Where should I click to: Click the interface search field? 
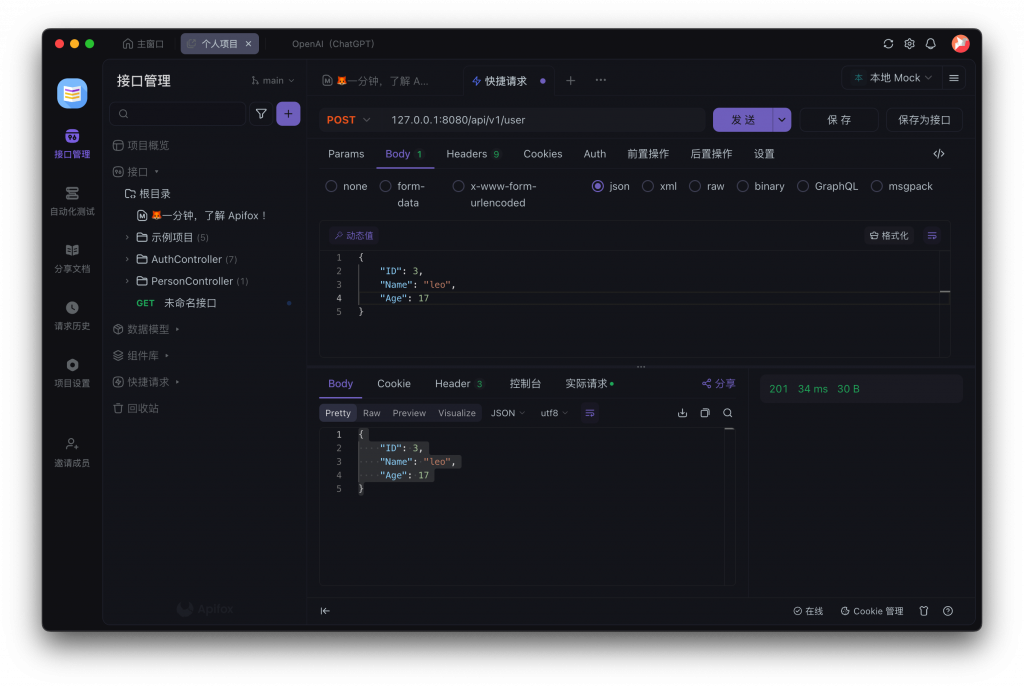(x=178, y=114)
